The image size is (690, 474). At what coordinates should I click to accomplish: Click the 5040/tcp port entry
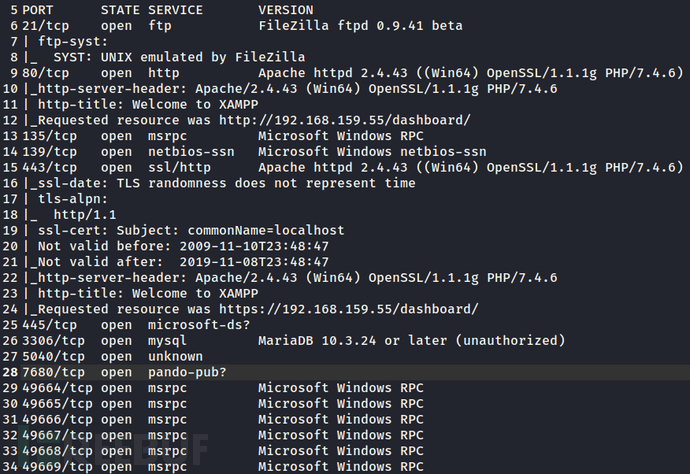(52, 356)
